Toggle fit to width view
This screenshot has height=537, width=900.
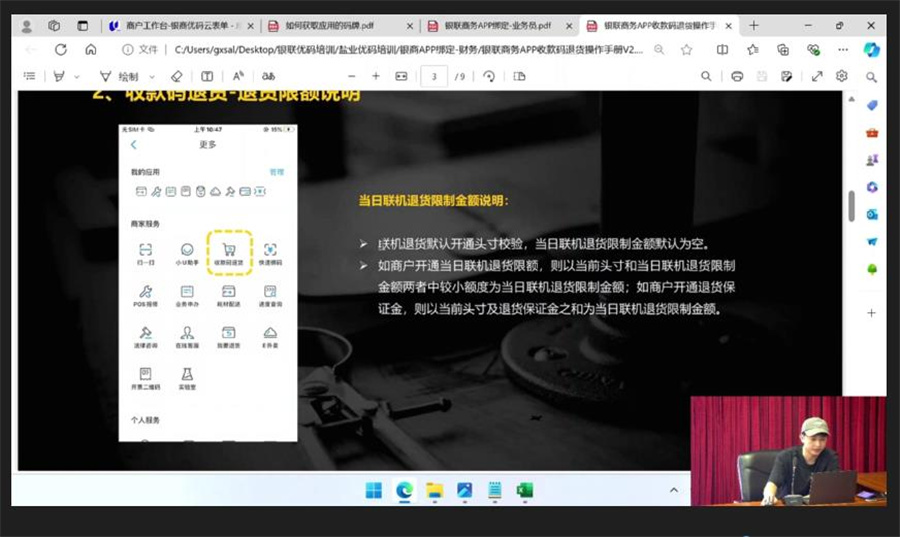click(401, 76)
